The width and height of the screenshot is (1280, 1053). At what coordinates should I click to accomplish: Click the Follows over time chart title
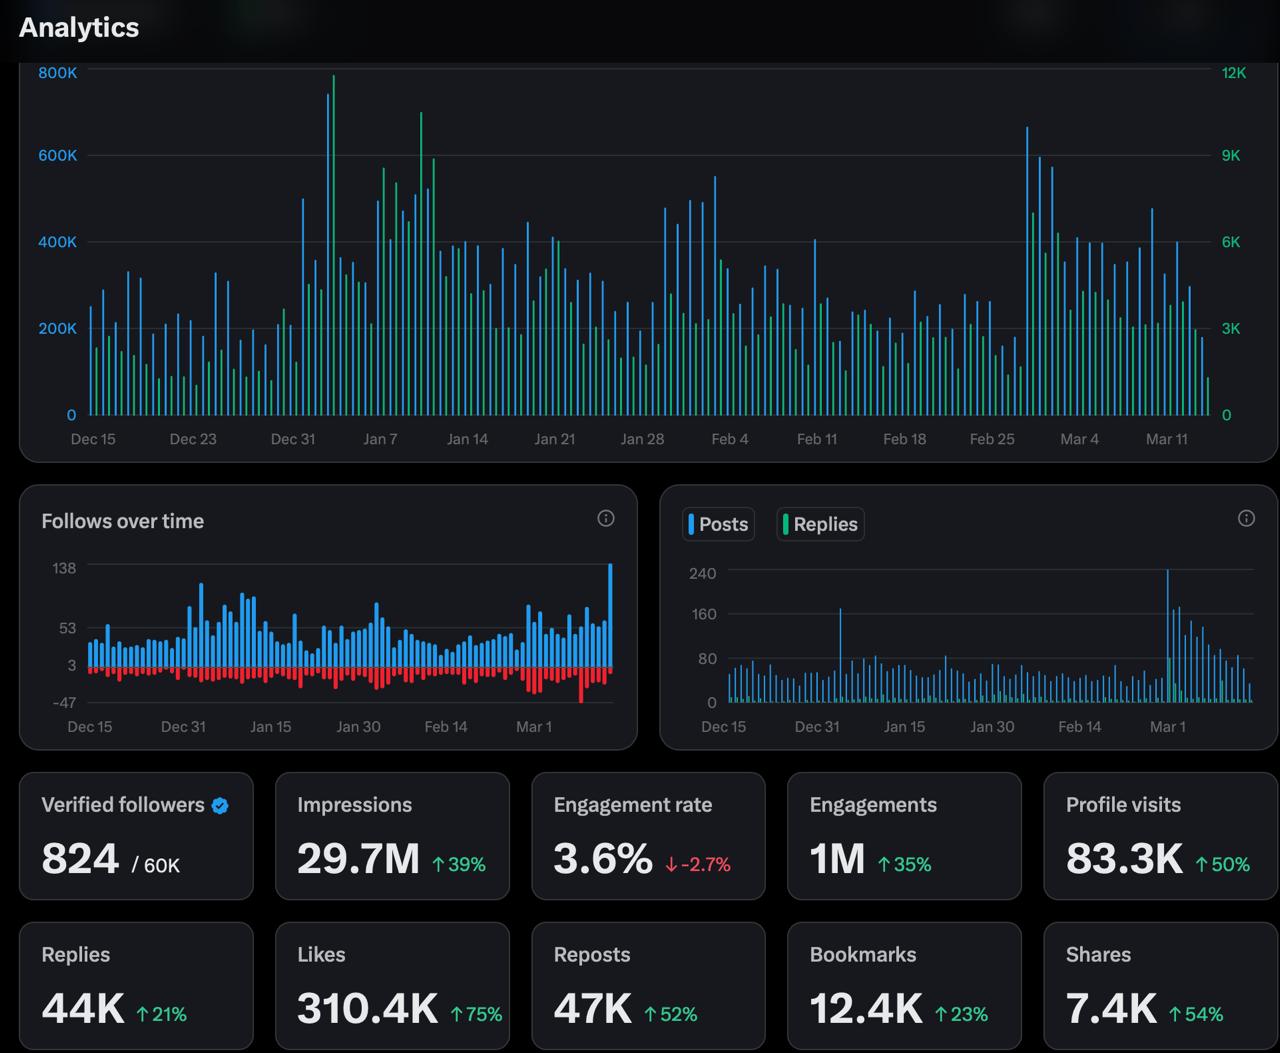122,521
